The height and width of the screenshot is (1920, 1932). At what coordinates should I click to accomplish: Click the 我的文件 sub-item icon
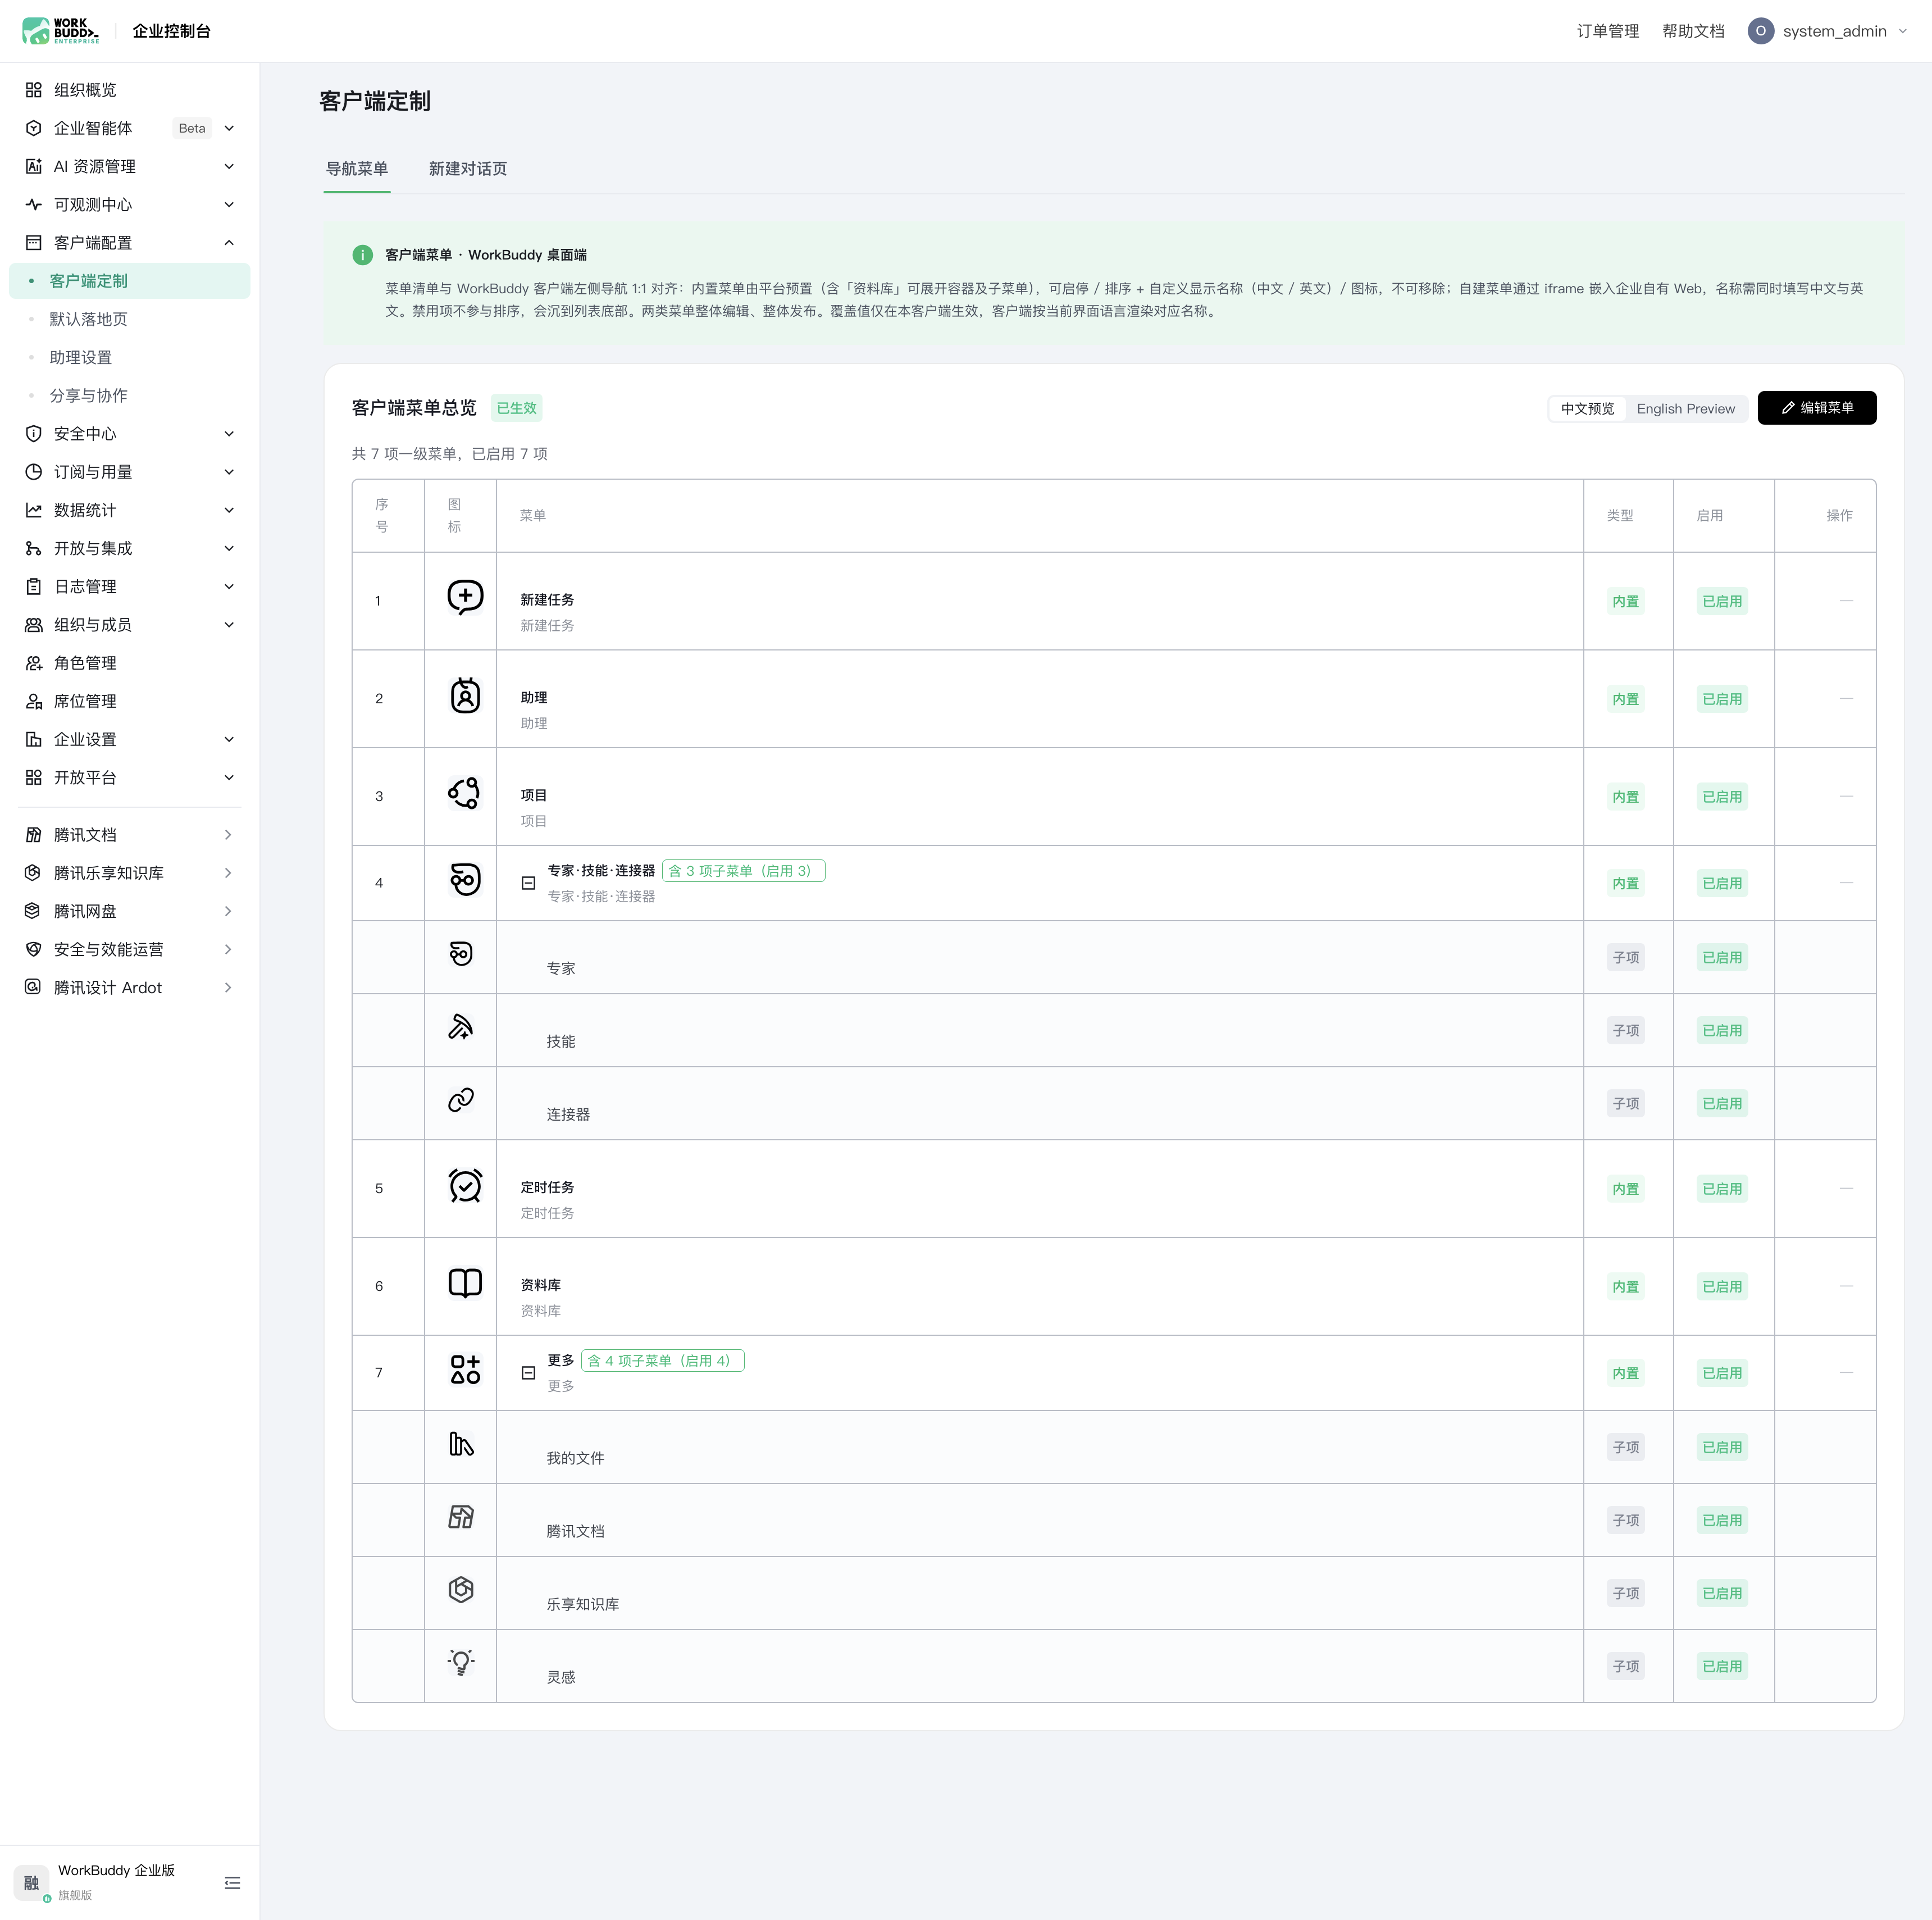point(461,1444)
